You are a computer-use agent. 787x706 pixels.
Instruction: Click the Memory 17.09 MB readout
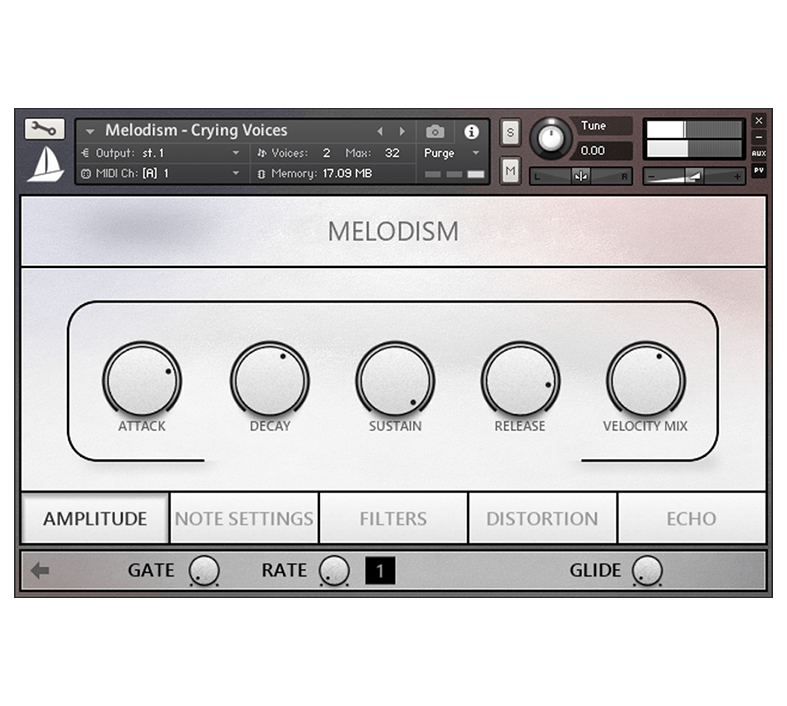click(347, 174)
